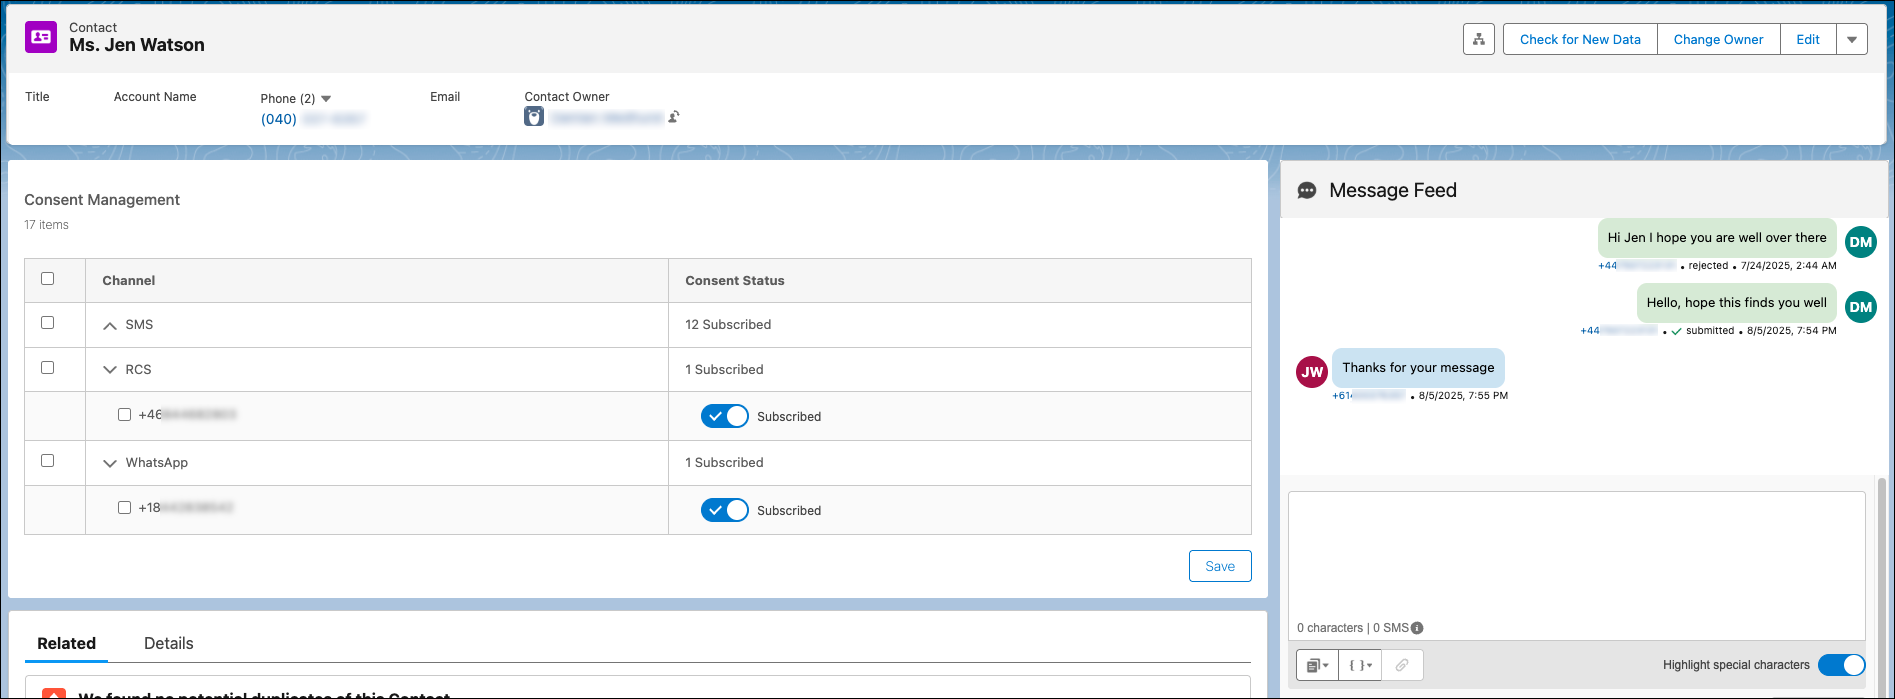Viewport: 1895px width, 699px height.
Task: Click the '0 characters | 0 SMS' counter
Action: coord(1353,628)
